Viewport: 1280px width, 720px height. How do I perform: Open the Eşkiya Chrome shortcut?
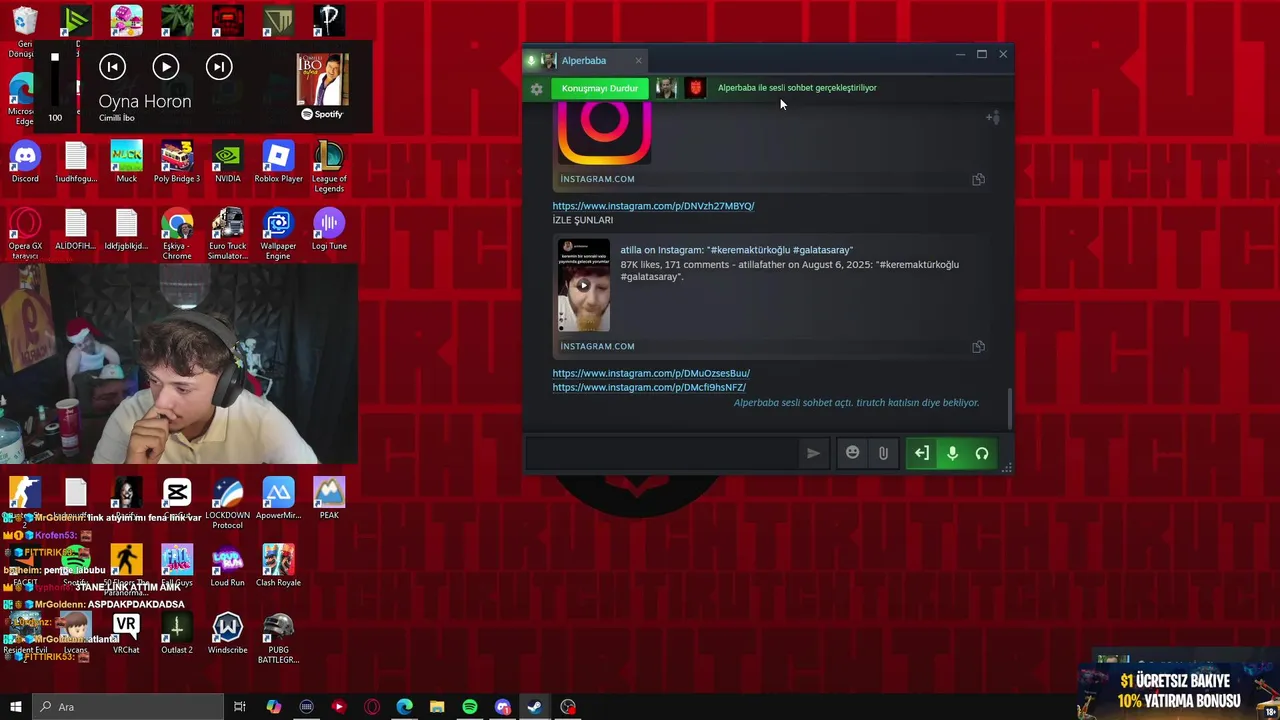[177, 235]
